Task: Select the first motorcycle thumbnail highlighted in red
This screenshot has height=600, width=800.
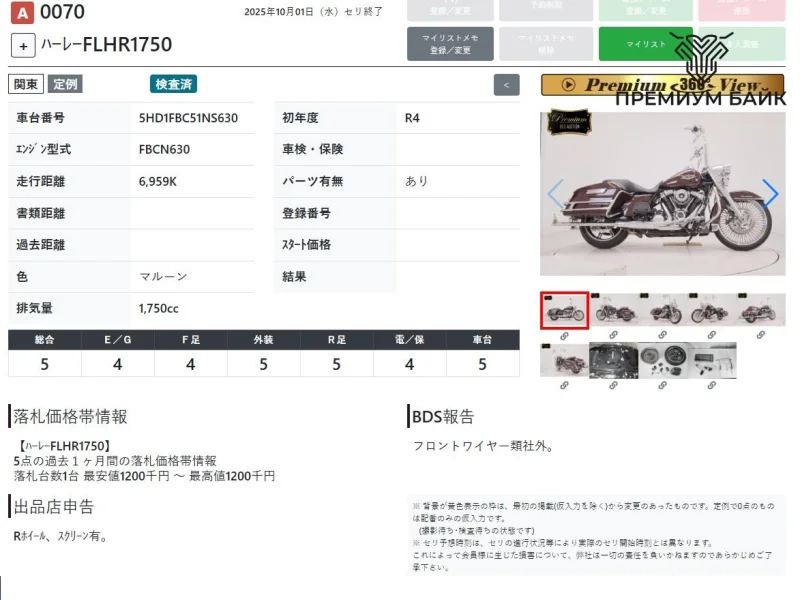Action: [x=564, y=310]
